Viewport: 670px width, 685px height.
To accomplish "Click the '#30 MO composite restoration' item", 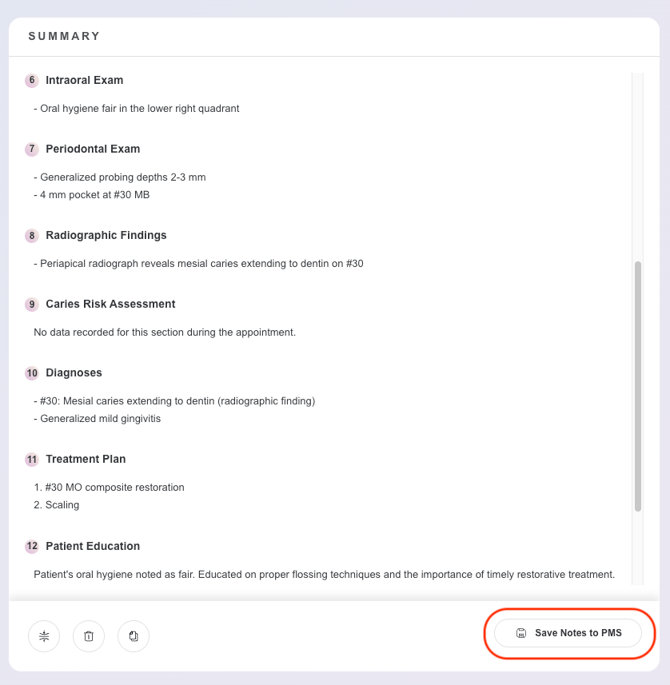I will 109,488.
